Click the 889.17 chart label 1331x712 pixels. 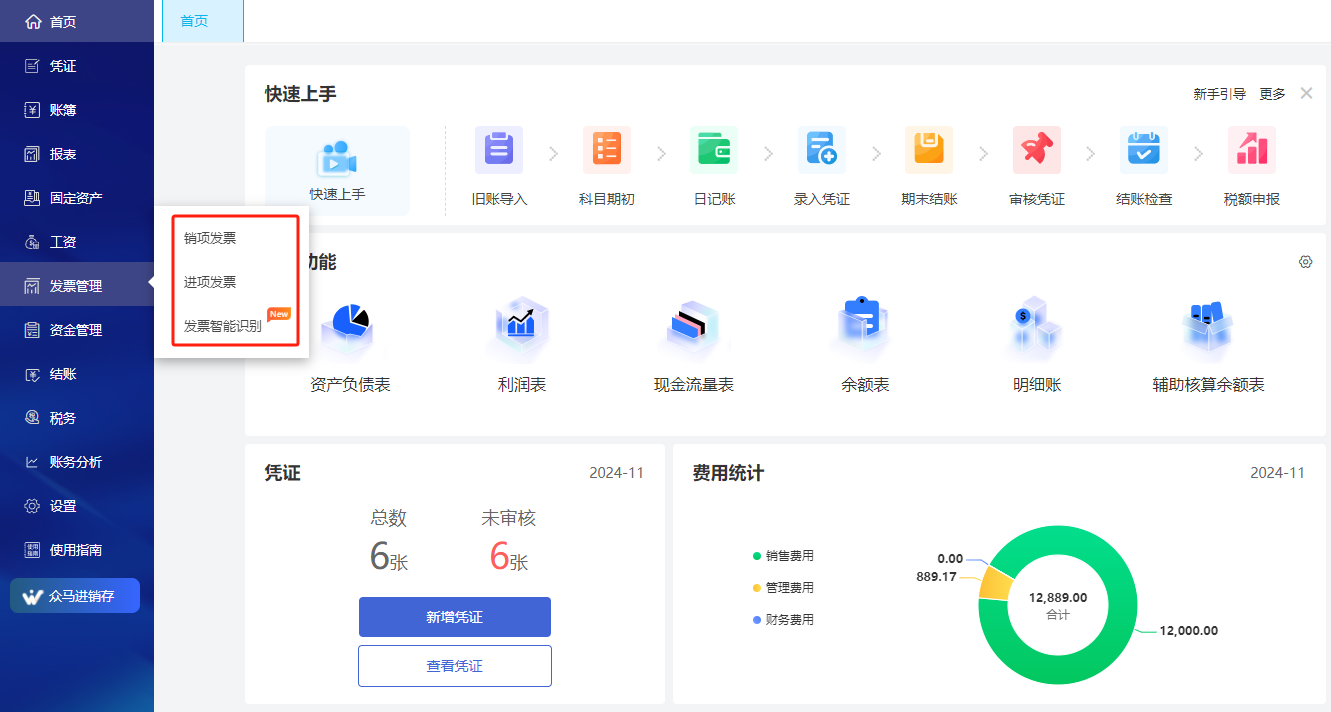pyautogui.click(x=936, y=577)
